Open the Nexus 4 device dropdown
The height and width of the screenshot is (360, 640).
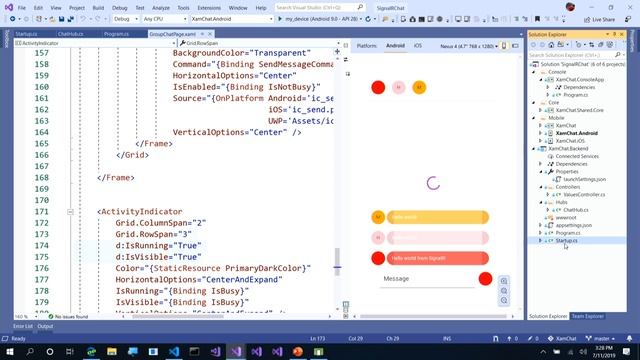pyautogui.click(x=469, y=46)
